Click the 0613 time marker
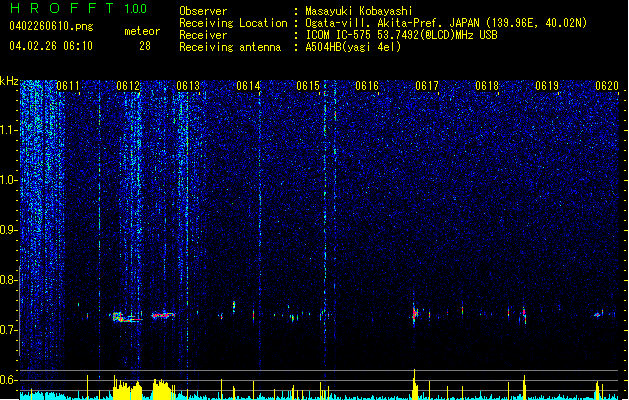 [x=188, y=86]
